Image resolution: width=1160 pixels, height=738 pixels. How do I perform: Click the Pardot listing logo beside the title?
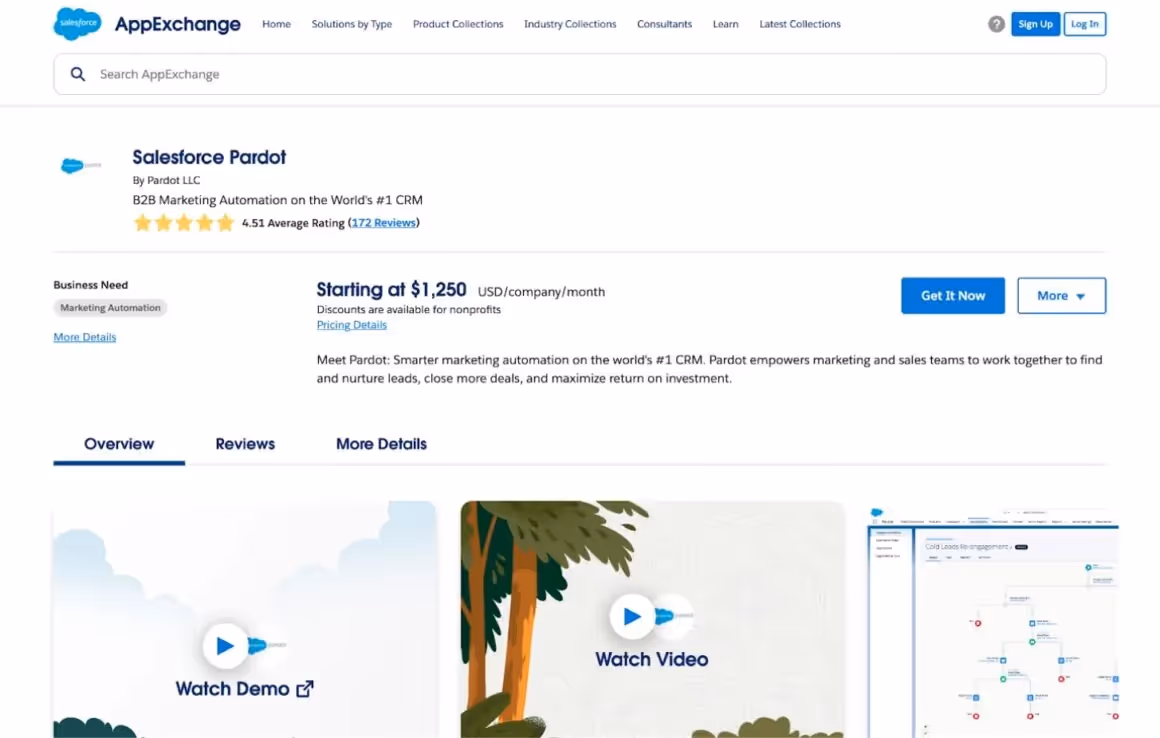[81, 165]
